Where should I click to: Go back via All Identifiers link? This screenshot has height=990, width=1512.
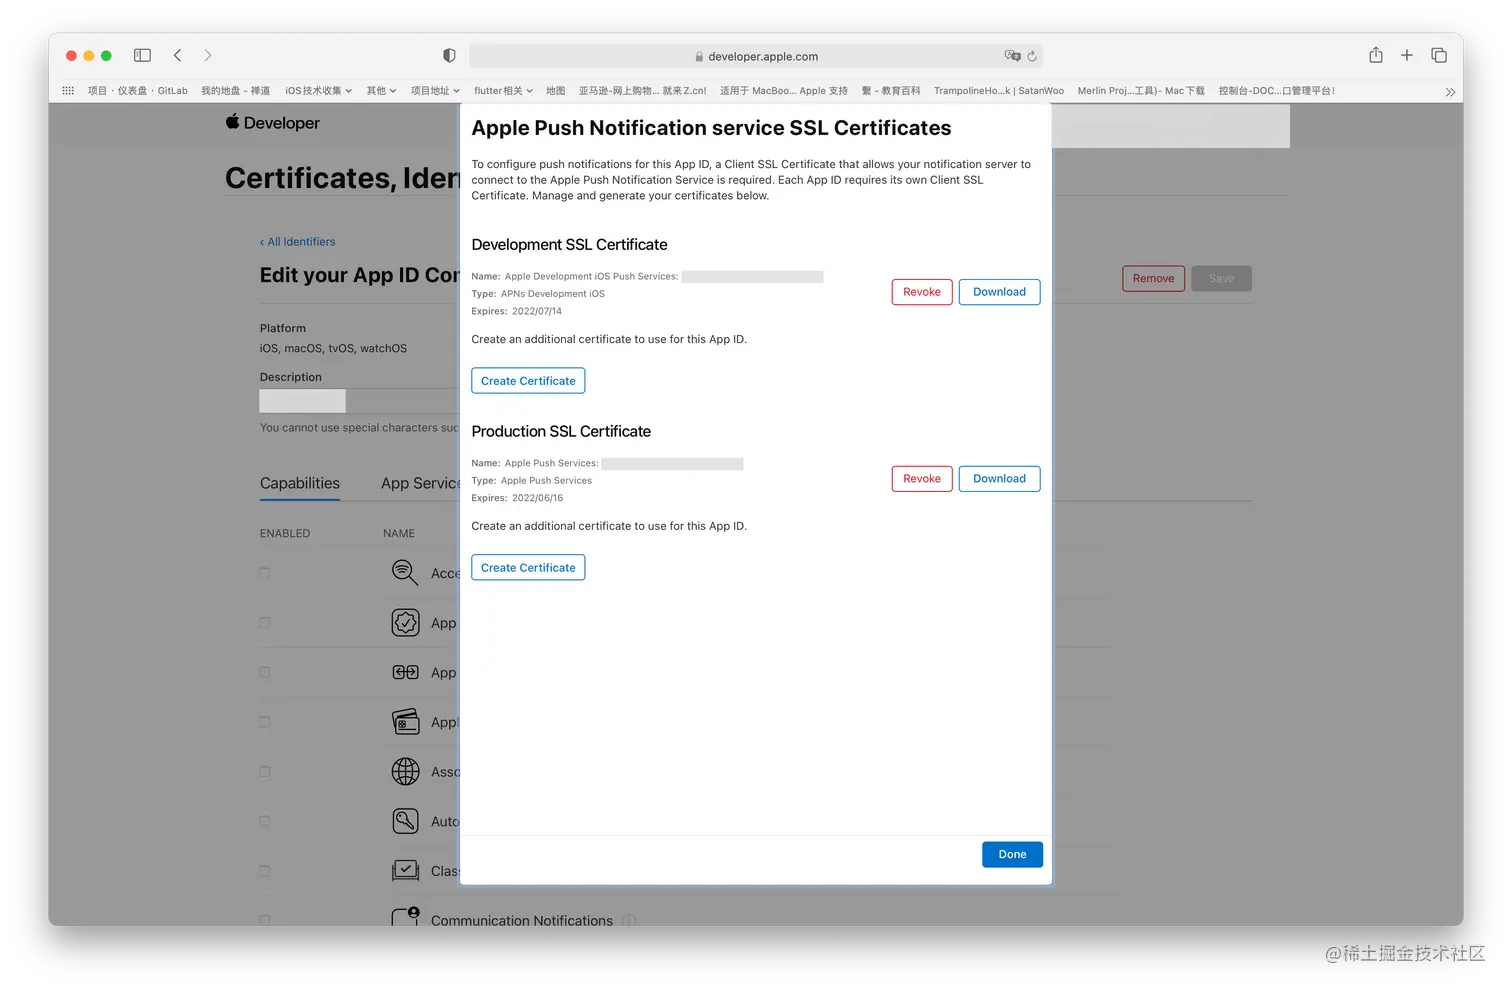pyautogui.click(x=298, y=242)
